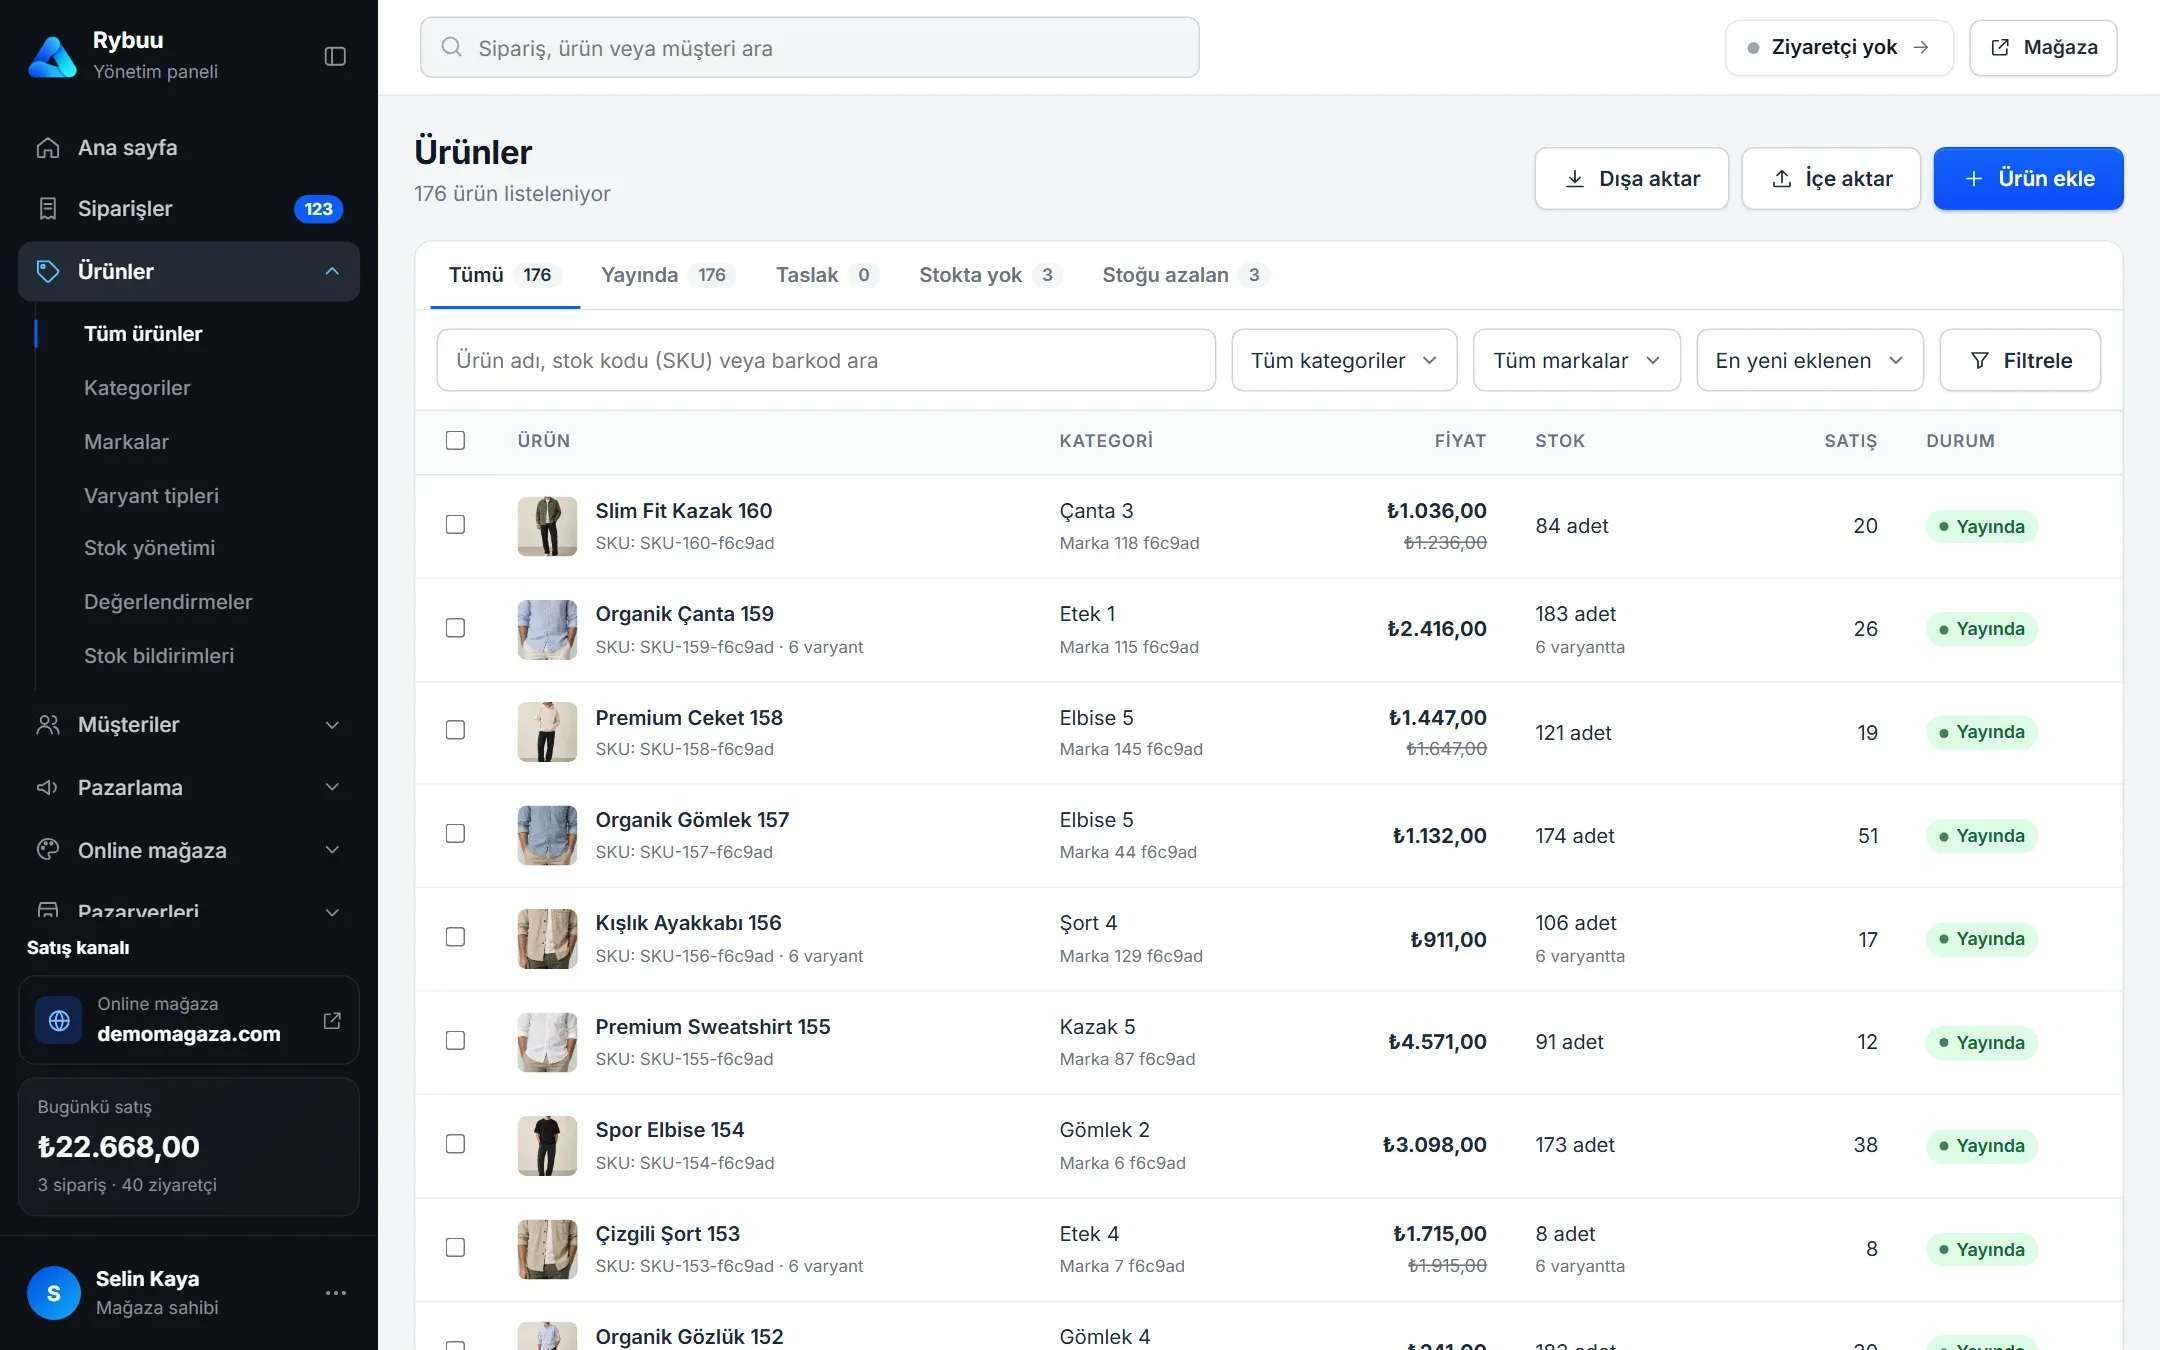The width and height of the screenshot is (2160, 1350).
Task: Open the En yeni eklenen sort dropdown
Action: (x=1809, y=360)
